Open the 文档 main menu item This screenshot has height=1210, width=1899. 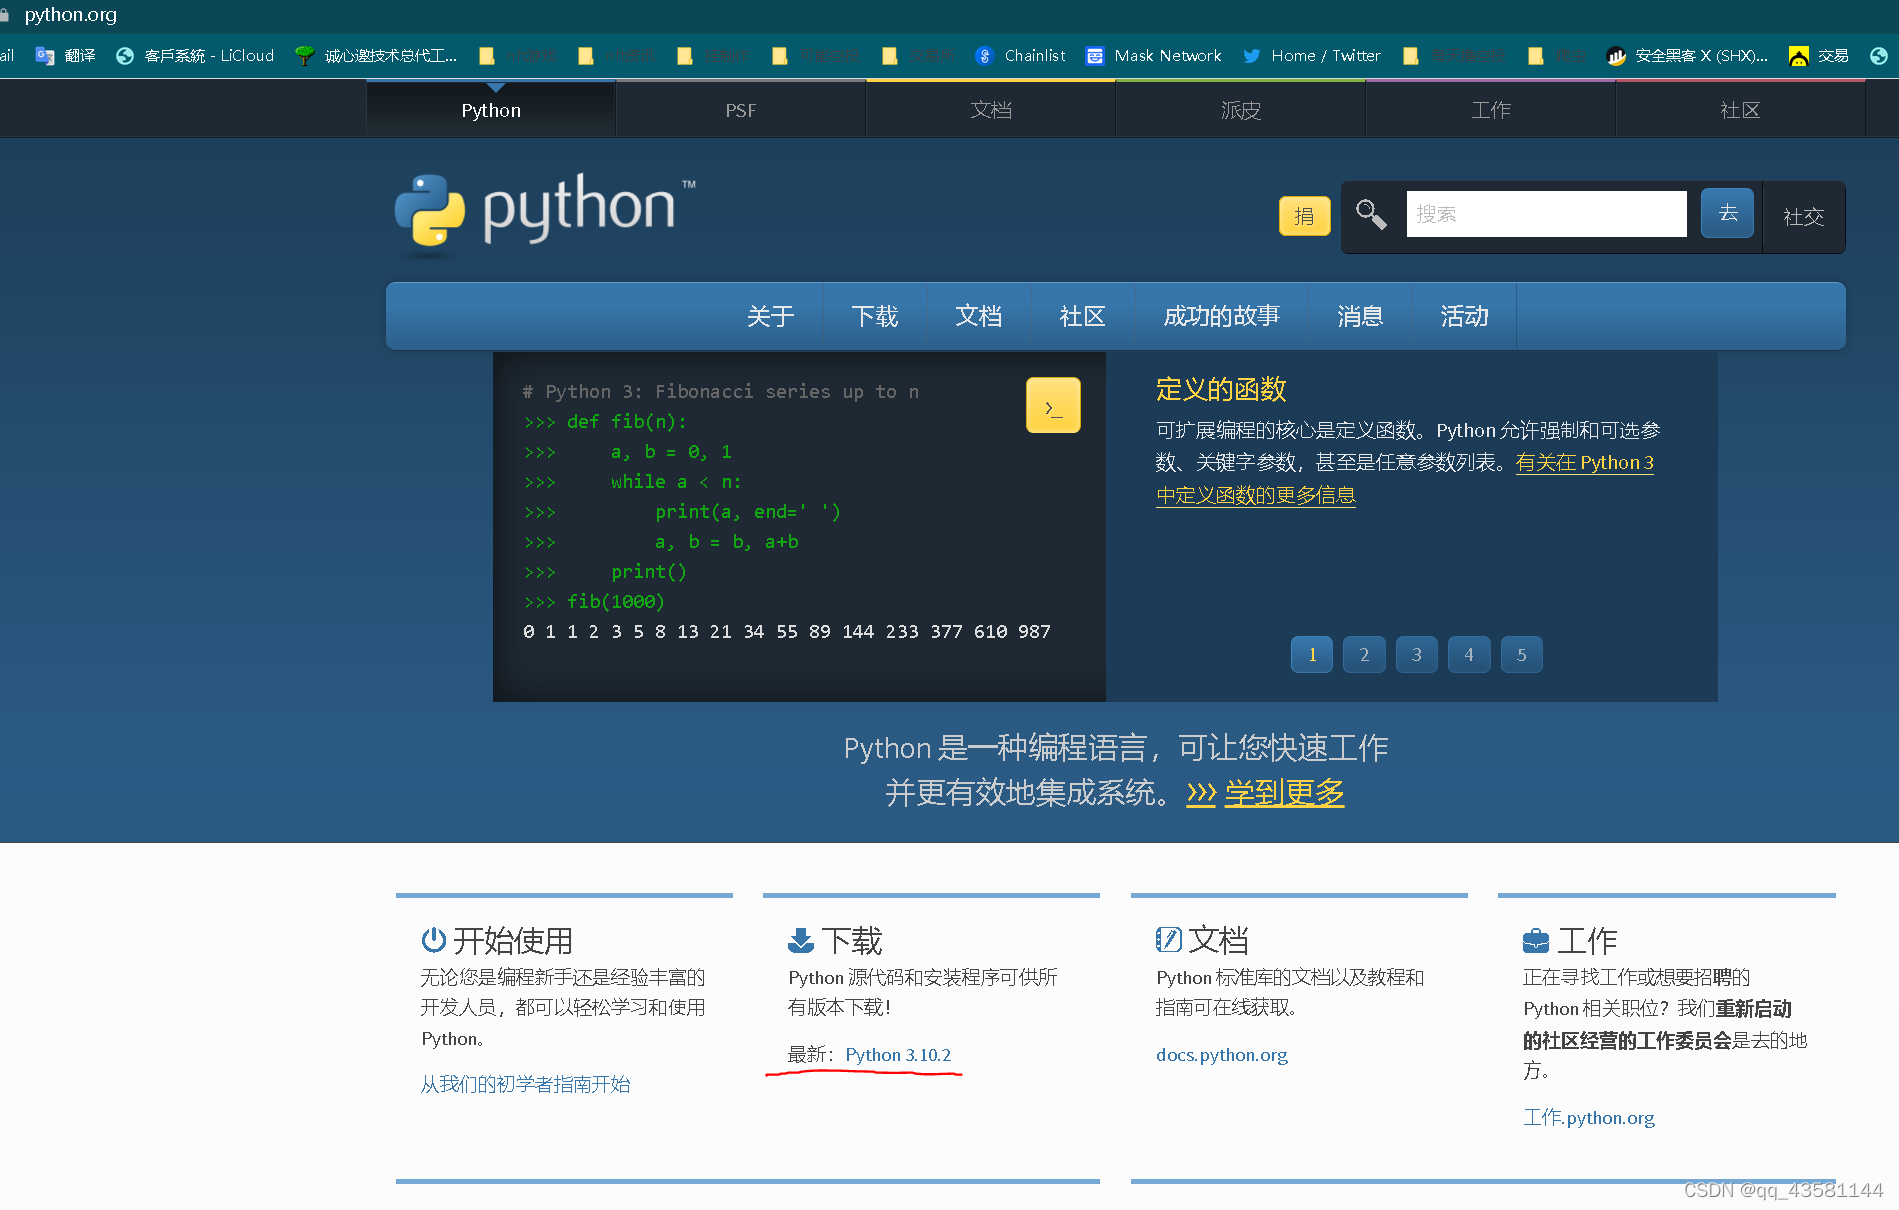(x=979, y=316)
